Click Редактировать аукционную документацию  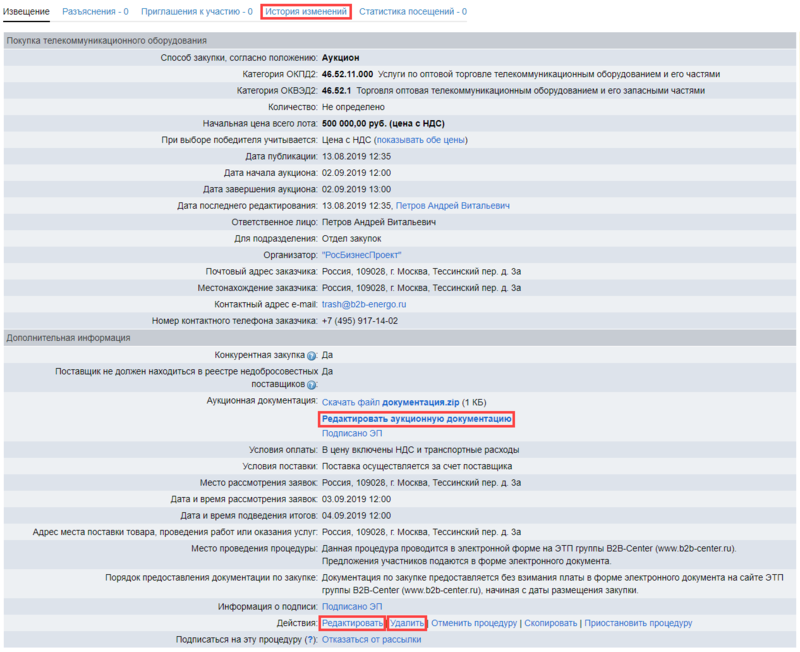(x=416, y=418)
